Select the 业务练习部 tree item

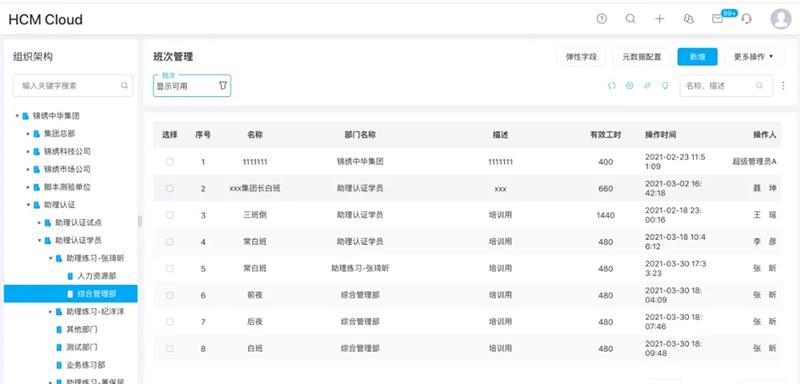coord(86,365)
